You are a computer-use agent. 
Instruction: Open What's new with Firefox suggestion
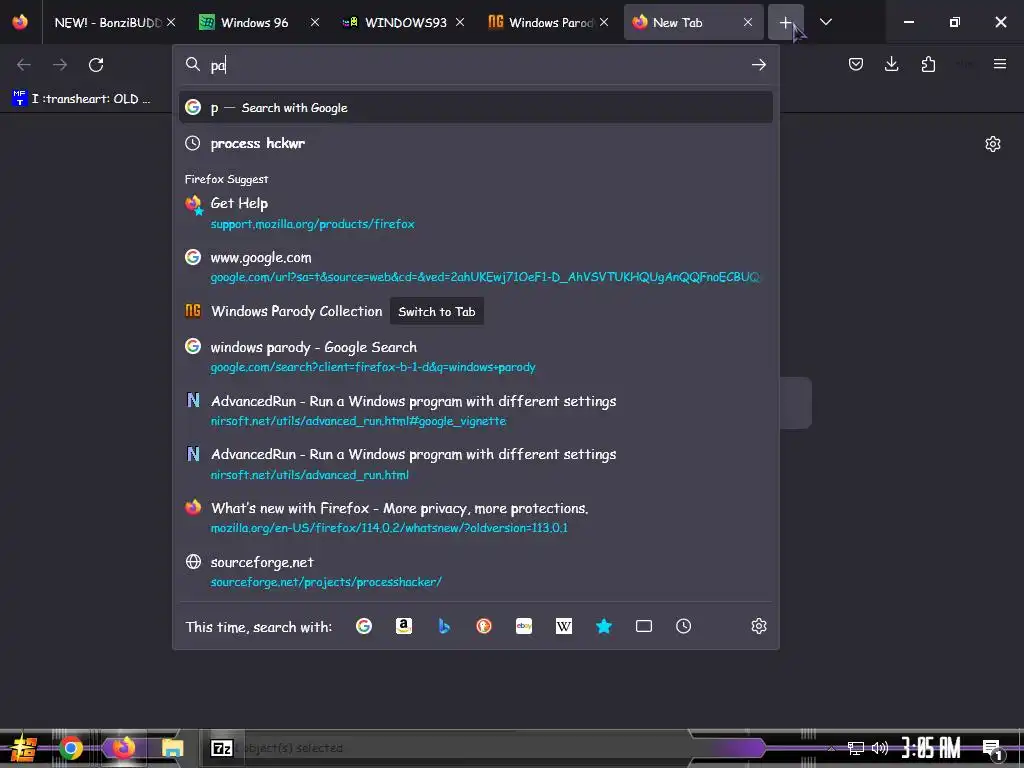pyautogui.click(x=475, y=517)
